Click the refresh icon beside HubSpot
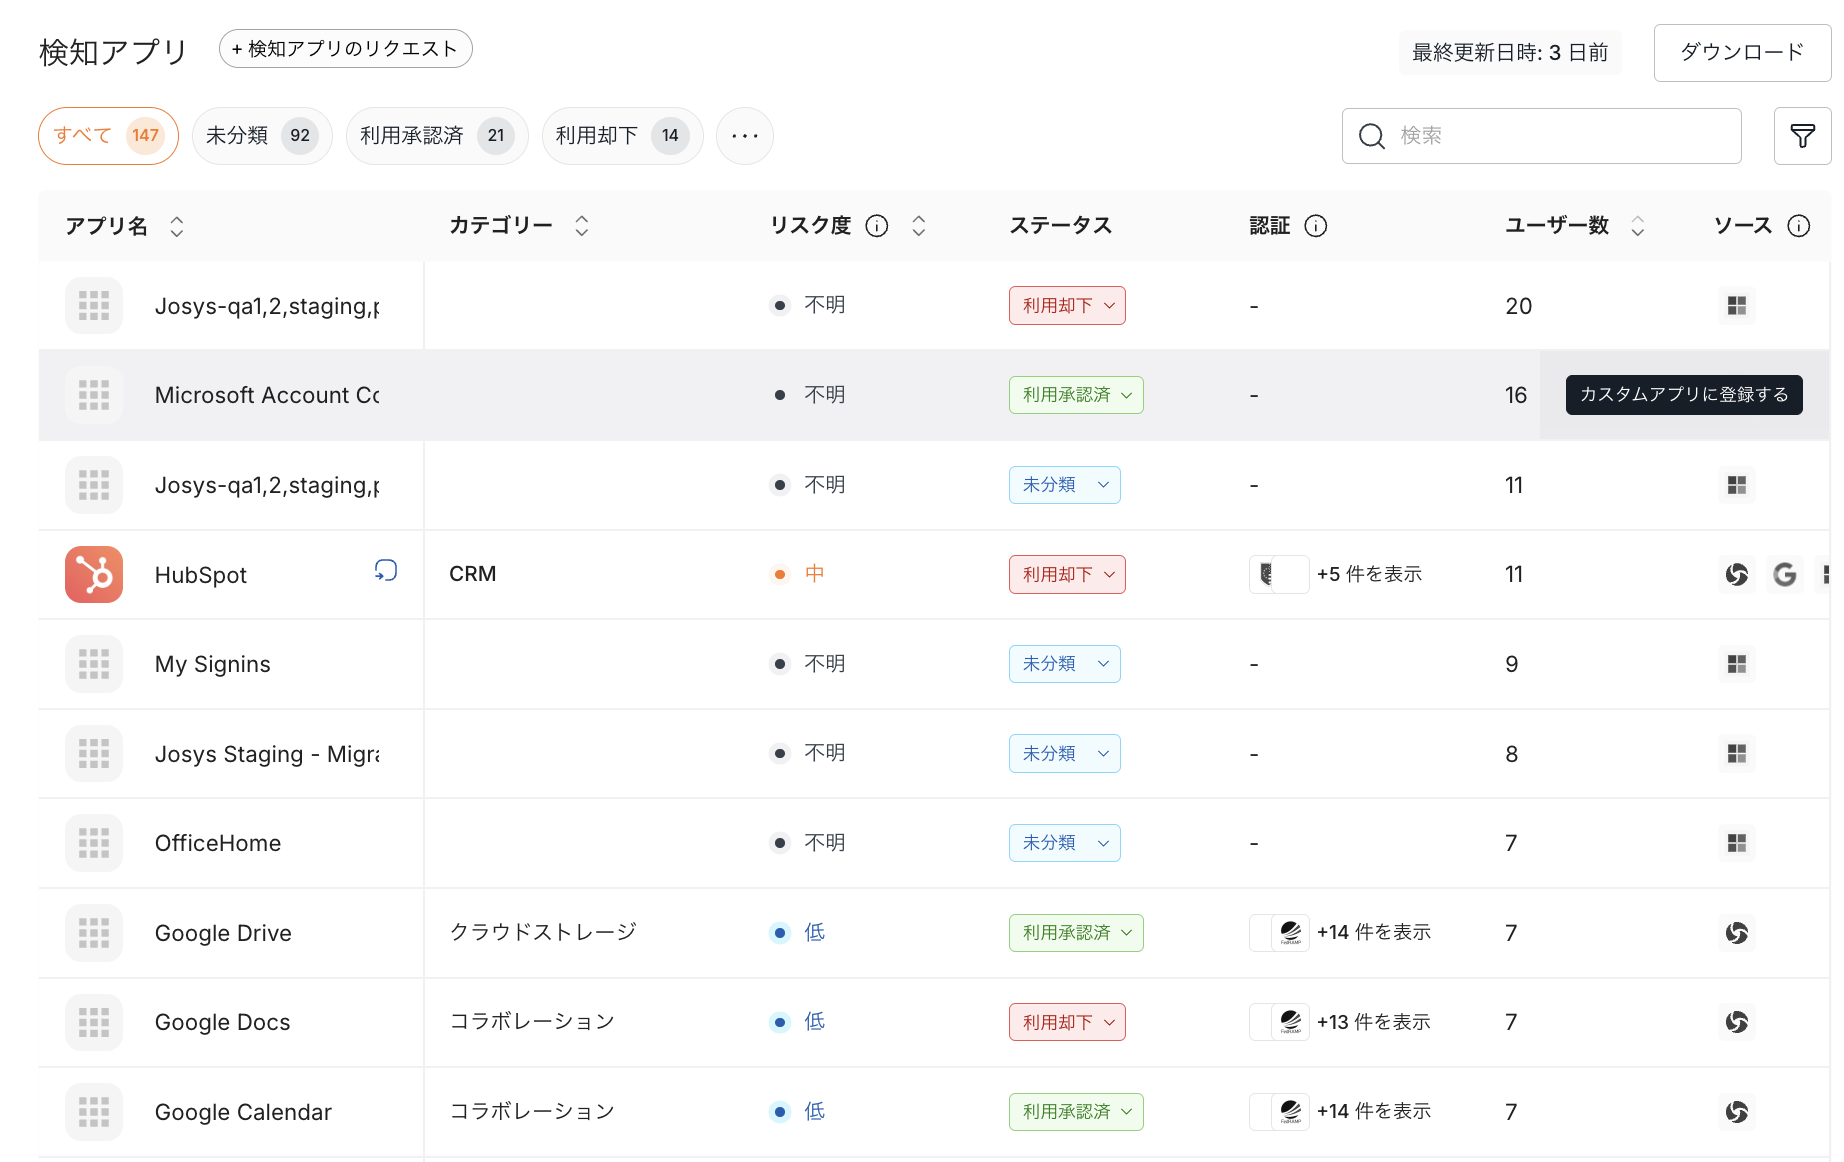 [x=386, y=570]
